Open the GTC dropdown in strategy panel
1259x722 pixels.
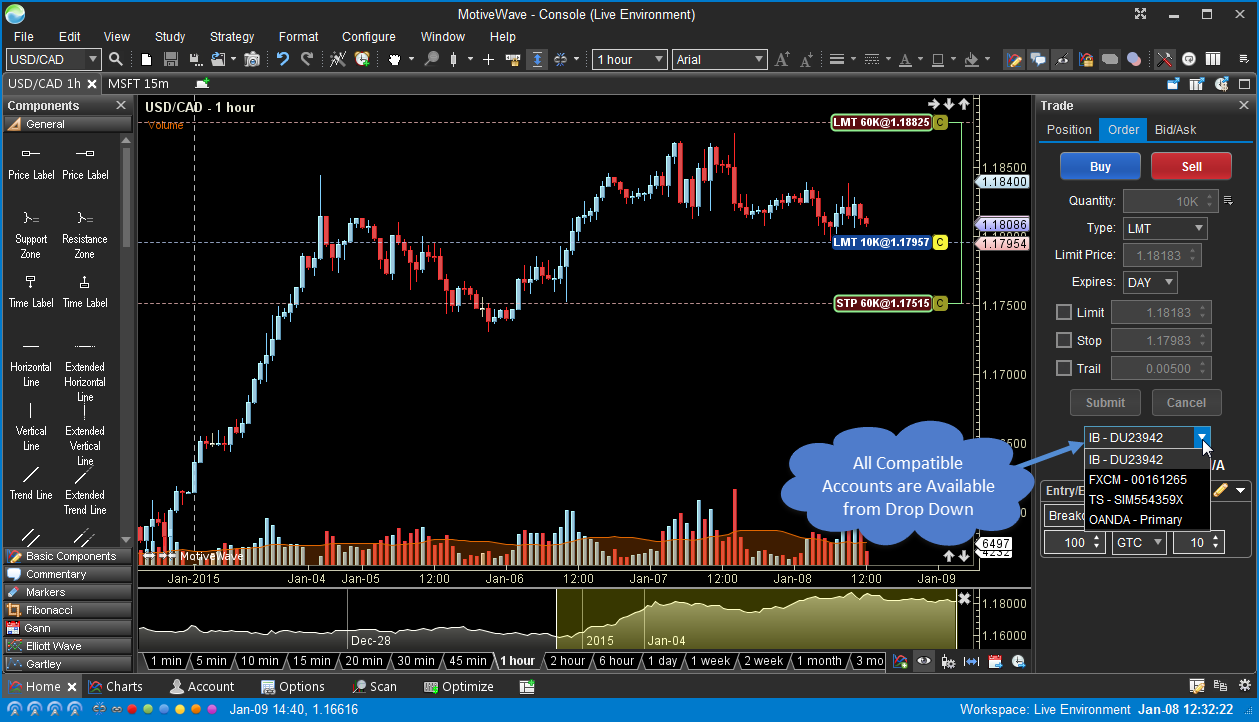pos(1139,542)
